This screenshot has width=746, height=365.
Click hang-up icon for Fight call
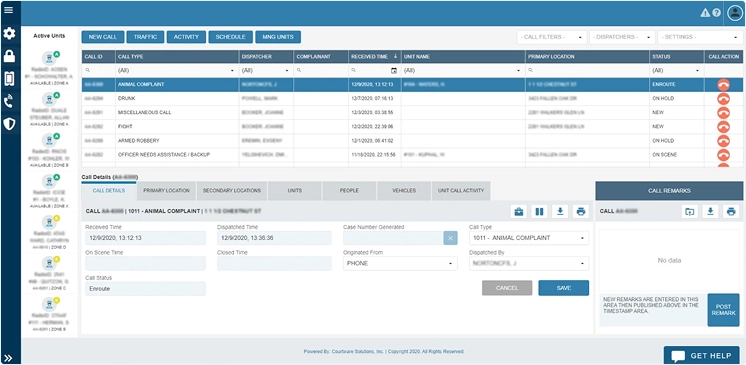(x=723, y=127)
